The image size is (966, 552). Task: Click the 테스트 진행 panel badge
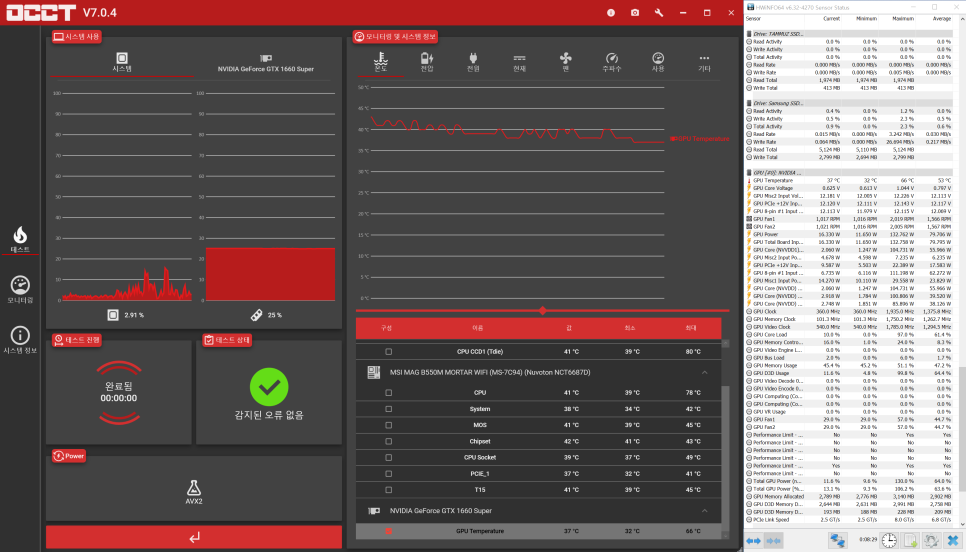(76, 339)
